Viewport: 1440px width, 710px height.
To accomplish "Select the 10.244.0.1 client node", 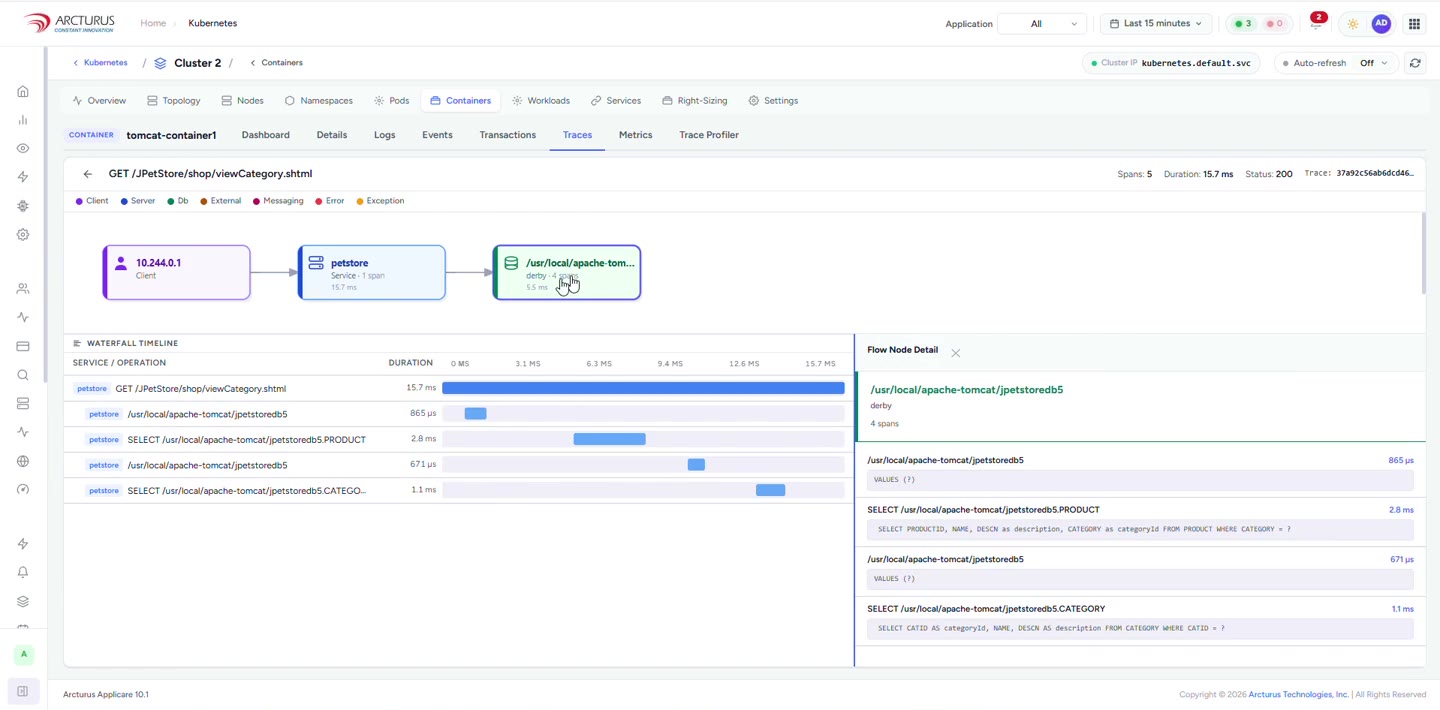I will click(176, 272).
